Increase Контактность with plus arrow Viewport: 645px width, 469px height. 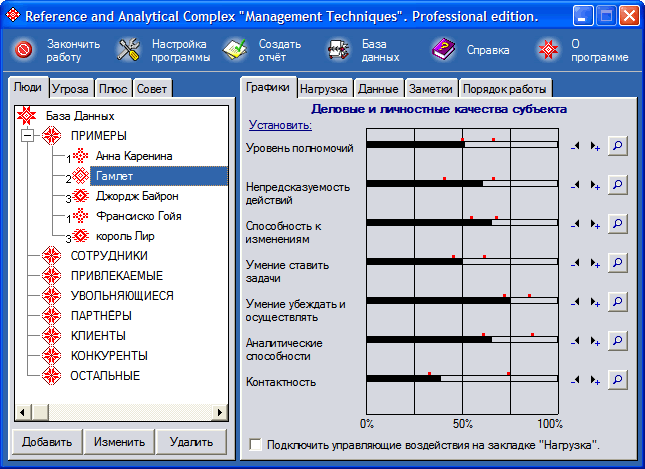tap(595, 381)
